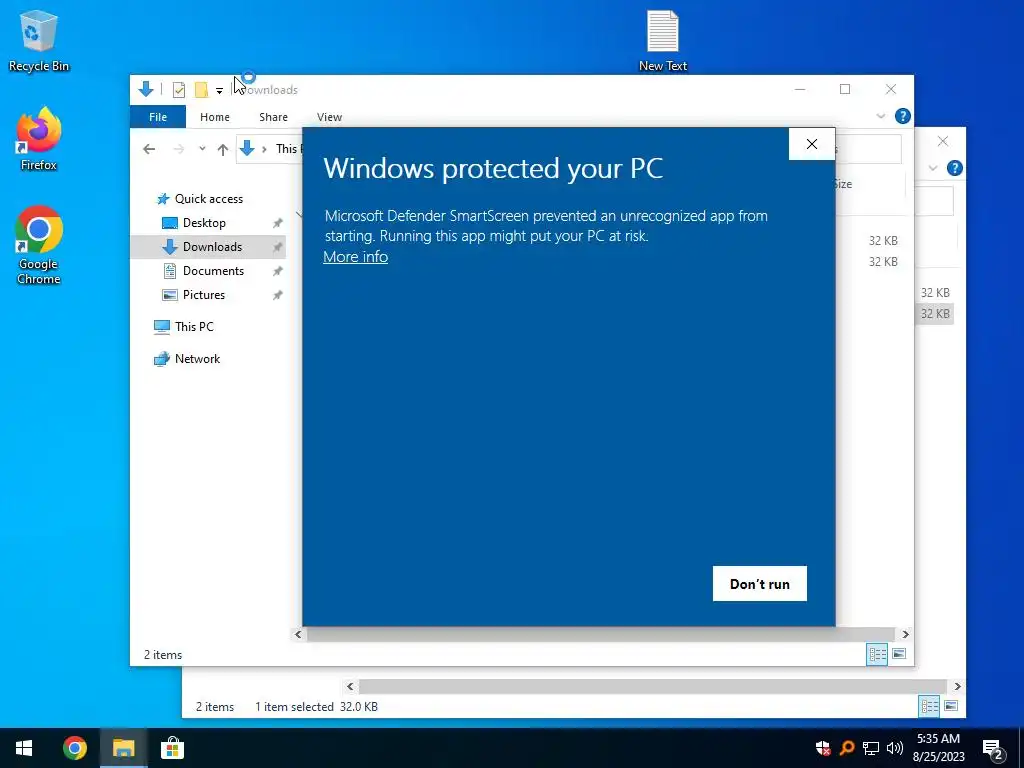The image size is (1024, 768).
Task: Click '1 item selected' in back status bar
Action: (294, 707)
